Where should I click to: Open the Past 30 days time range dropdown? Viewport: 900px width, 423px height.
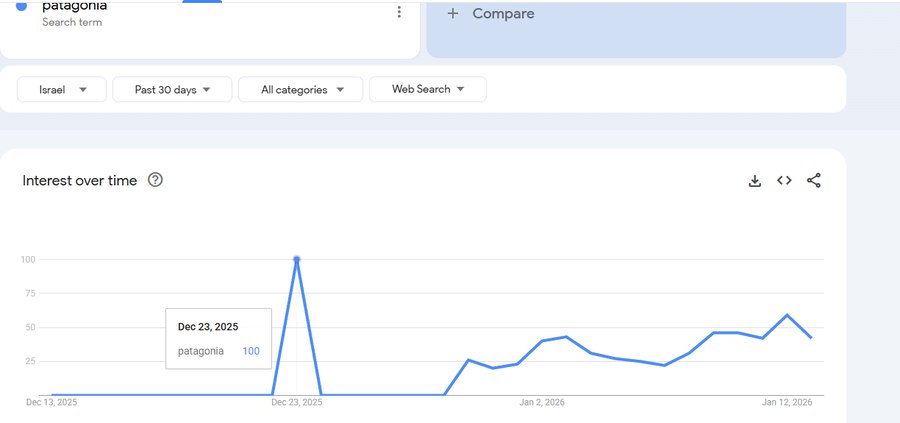click(172, 90)
